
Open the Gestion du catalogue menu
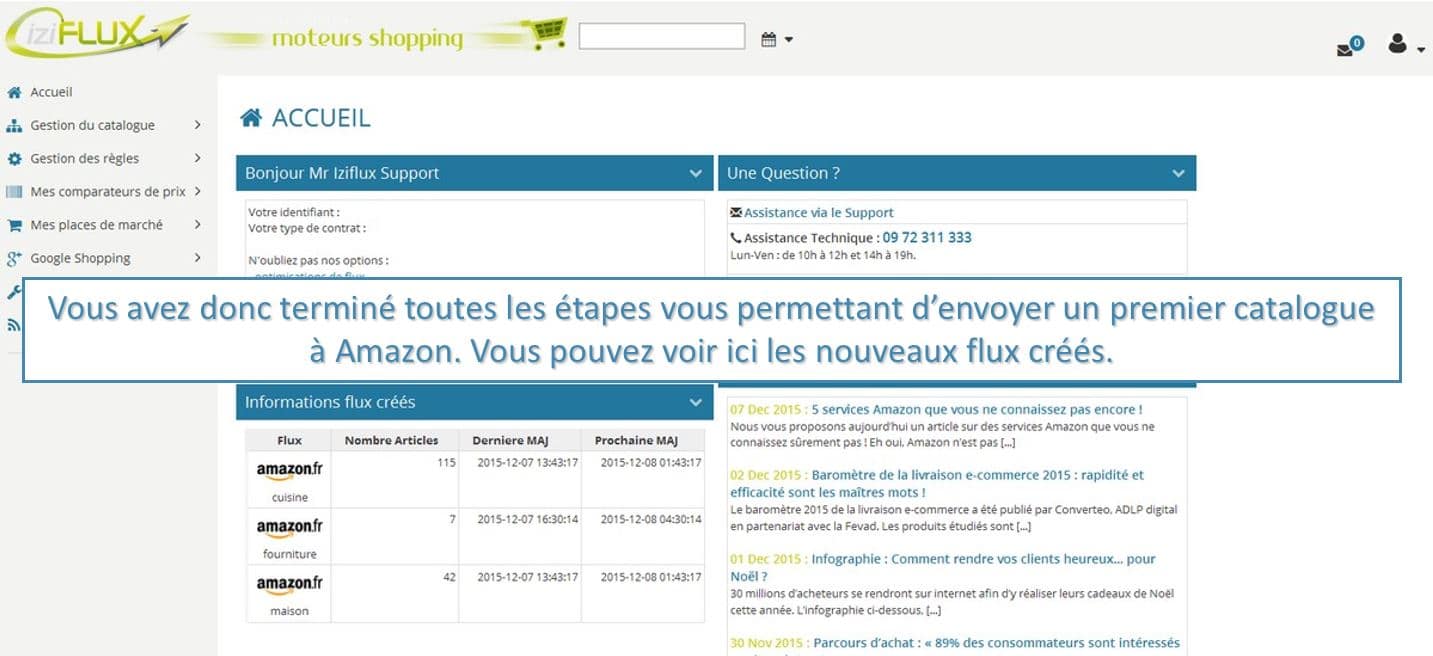tap(92, 125)
